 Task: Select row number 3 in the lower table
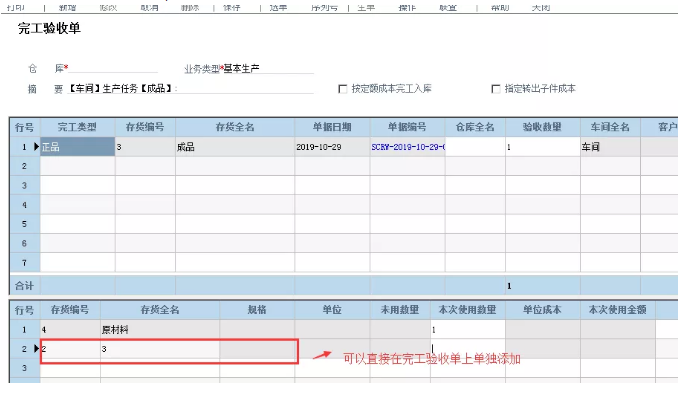pyautogui.click(x=25, y=368)
